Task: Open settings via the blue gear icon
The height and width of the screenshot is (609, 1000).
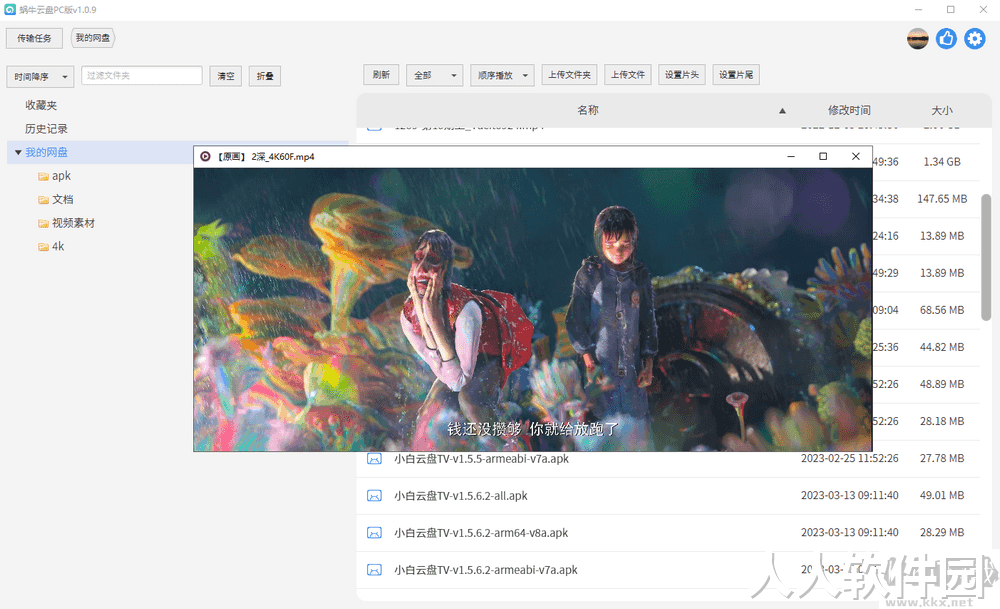Action: pos(974,39)
